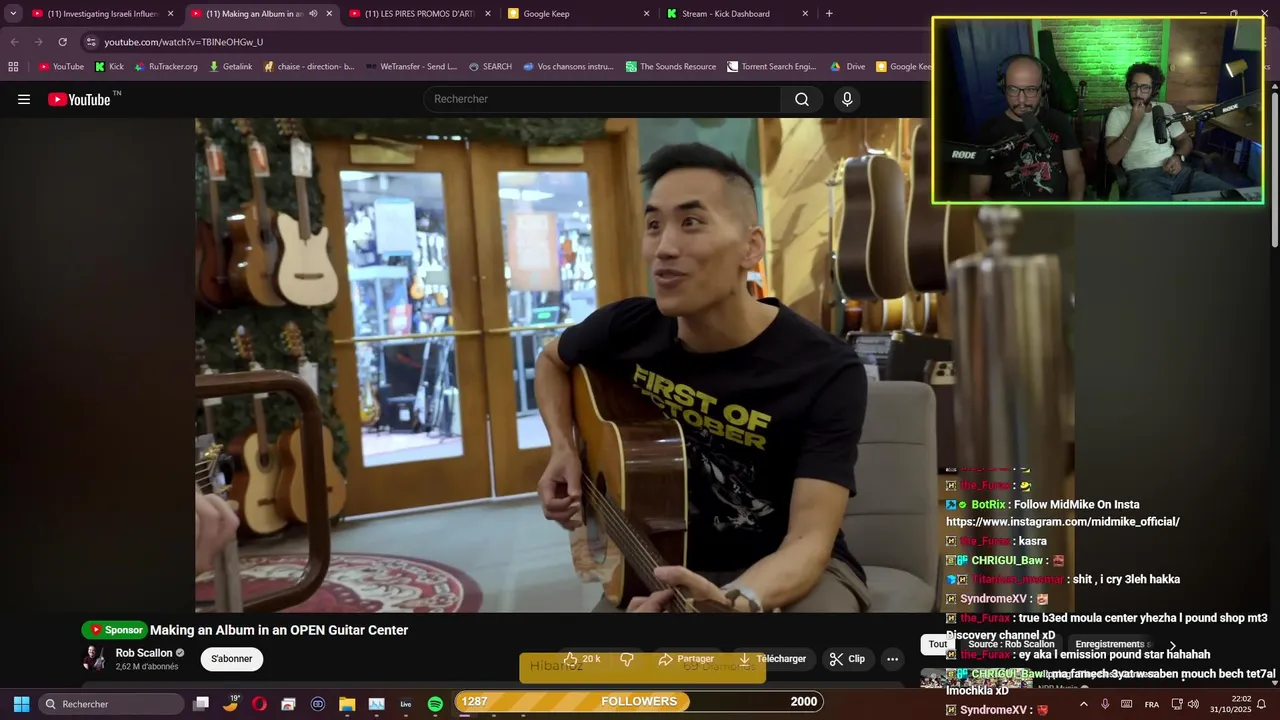
Task: Open the apps grid in bookmarks bar
Action: (x=13, y=67)
